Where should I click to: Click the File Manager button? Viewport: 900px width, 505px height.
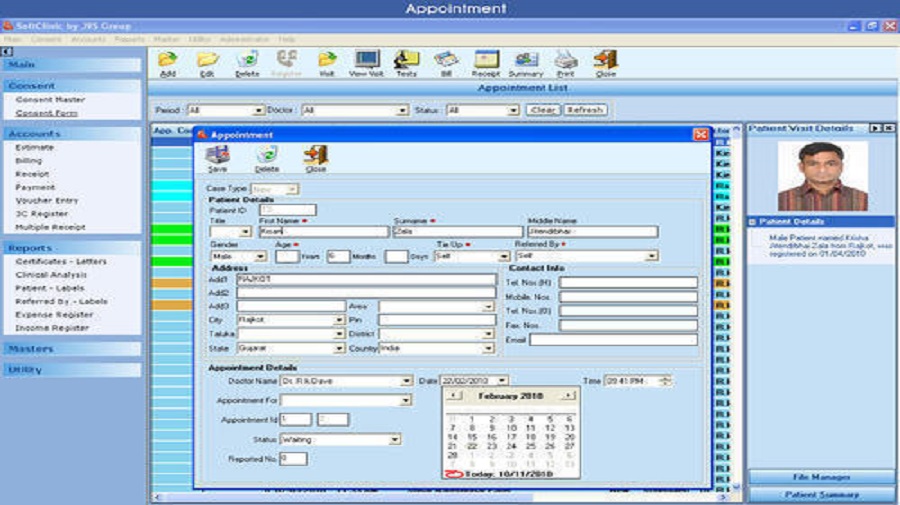point(821,477)
